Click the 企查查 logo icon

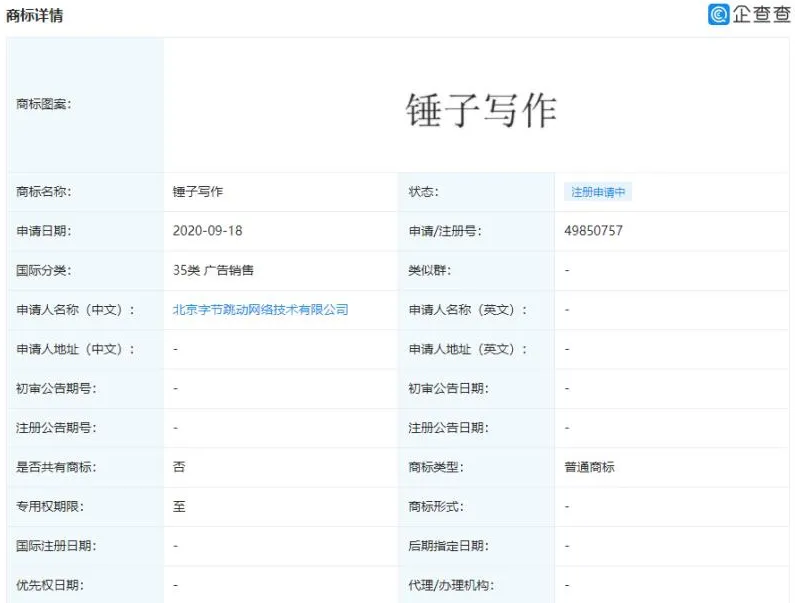[718, 14]
